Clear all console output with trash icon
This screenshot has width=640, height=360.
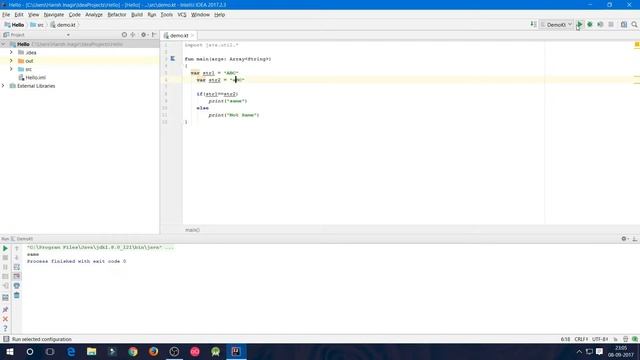pos(17,295)
